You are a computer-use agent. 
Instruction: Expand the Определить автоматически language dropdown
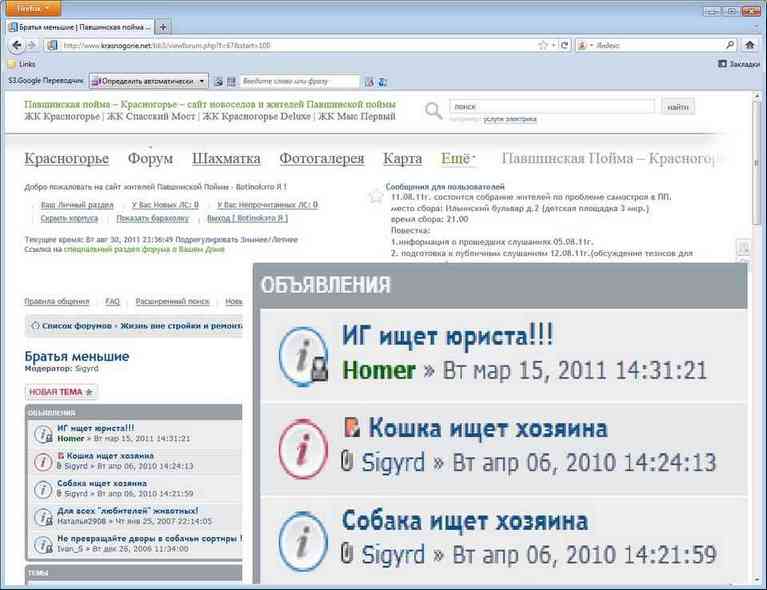(x=201, y=81)
